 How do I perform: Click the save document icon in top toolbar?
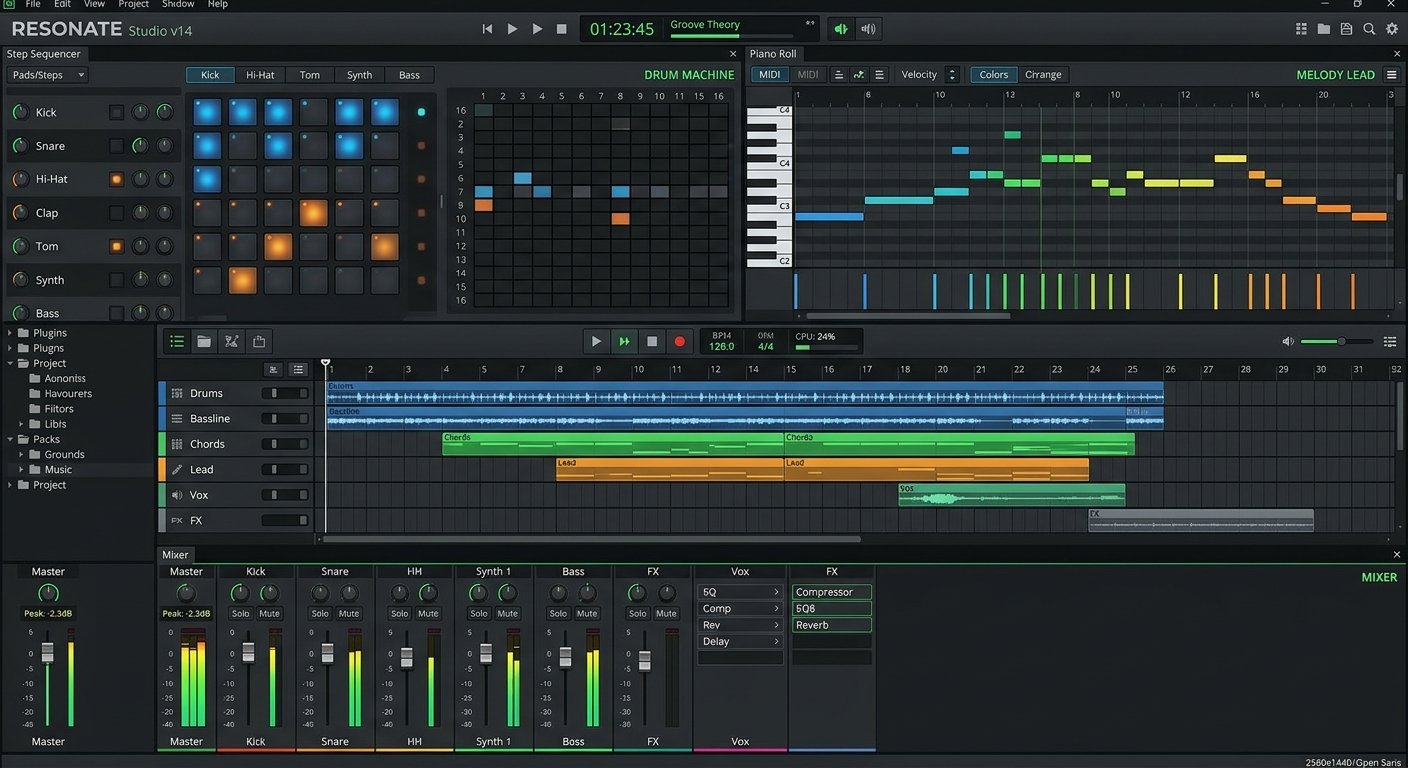tap(1346, 29)
